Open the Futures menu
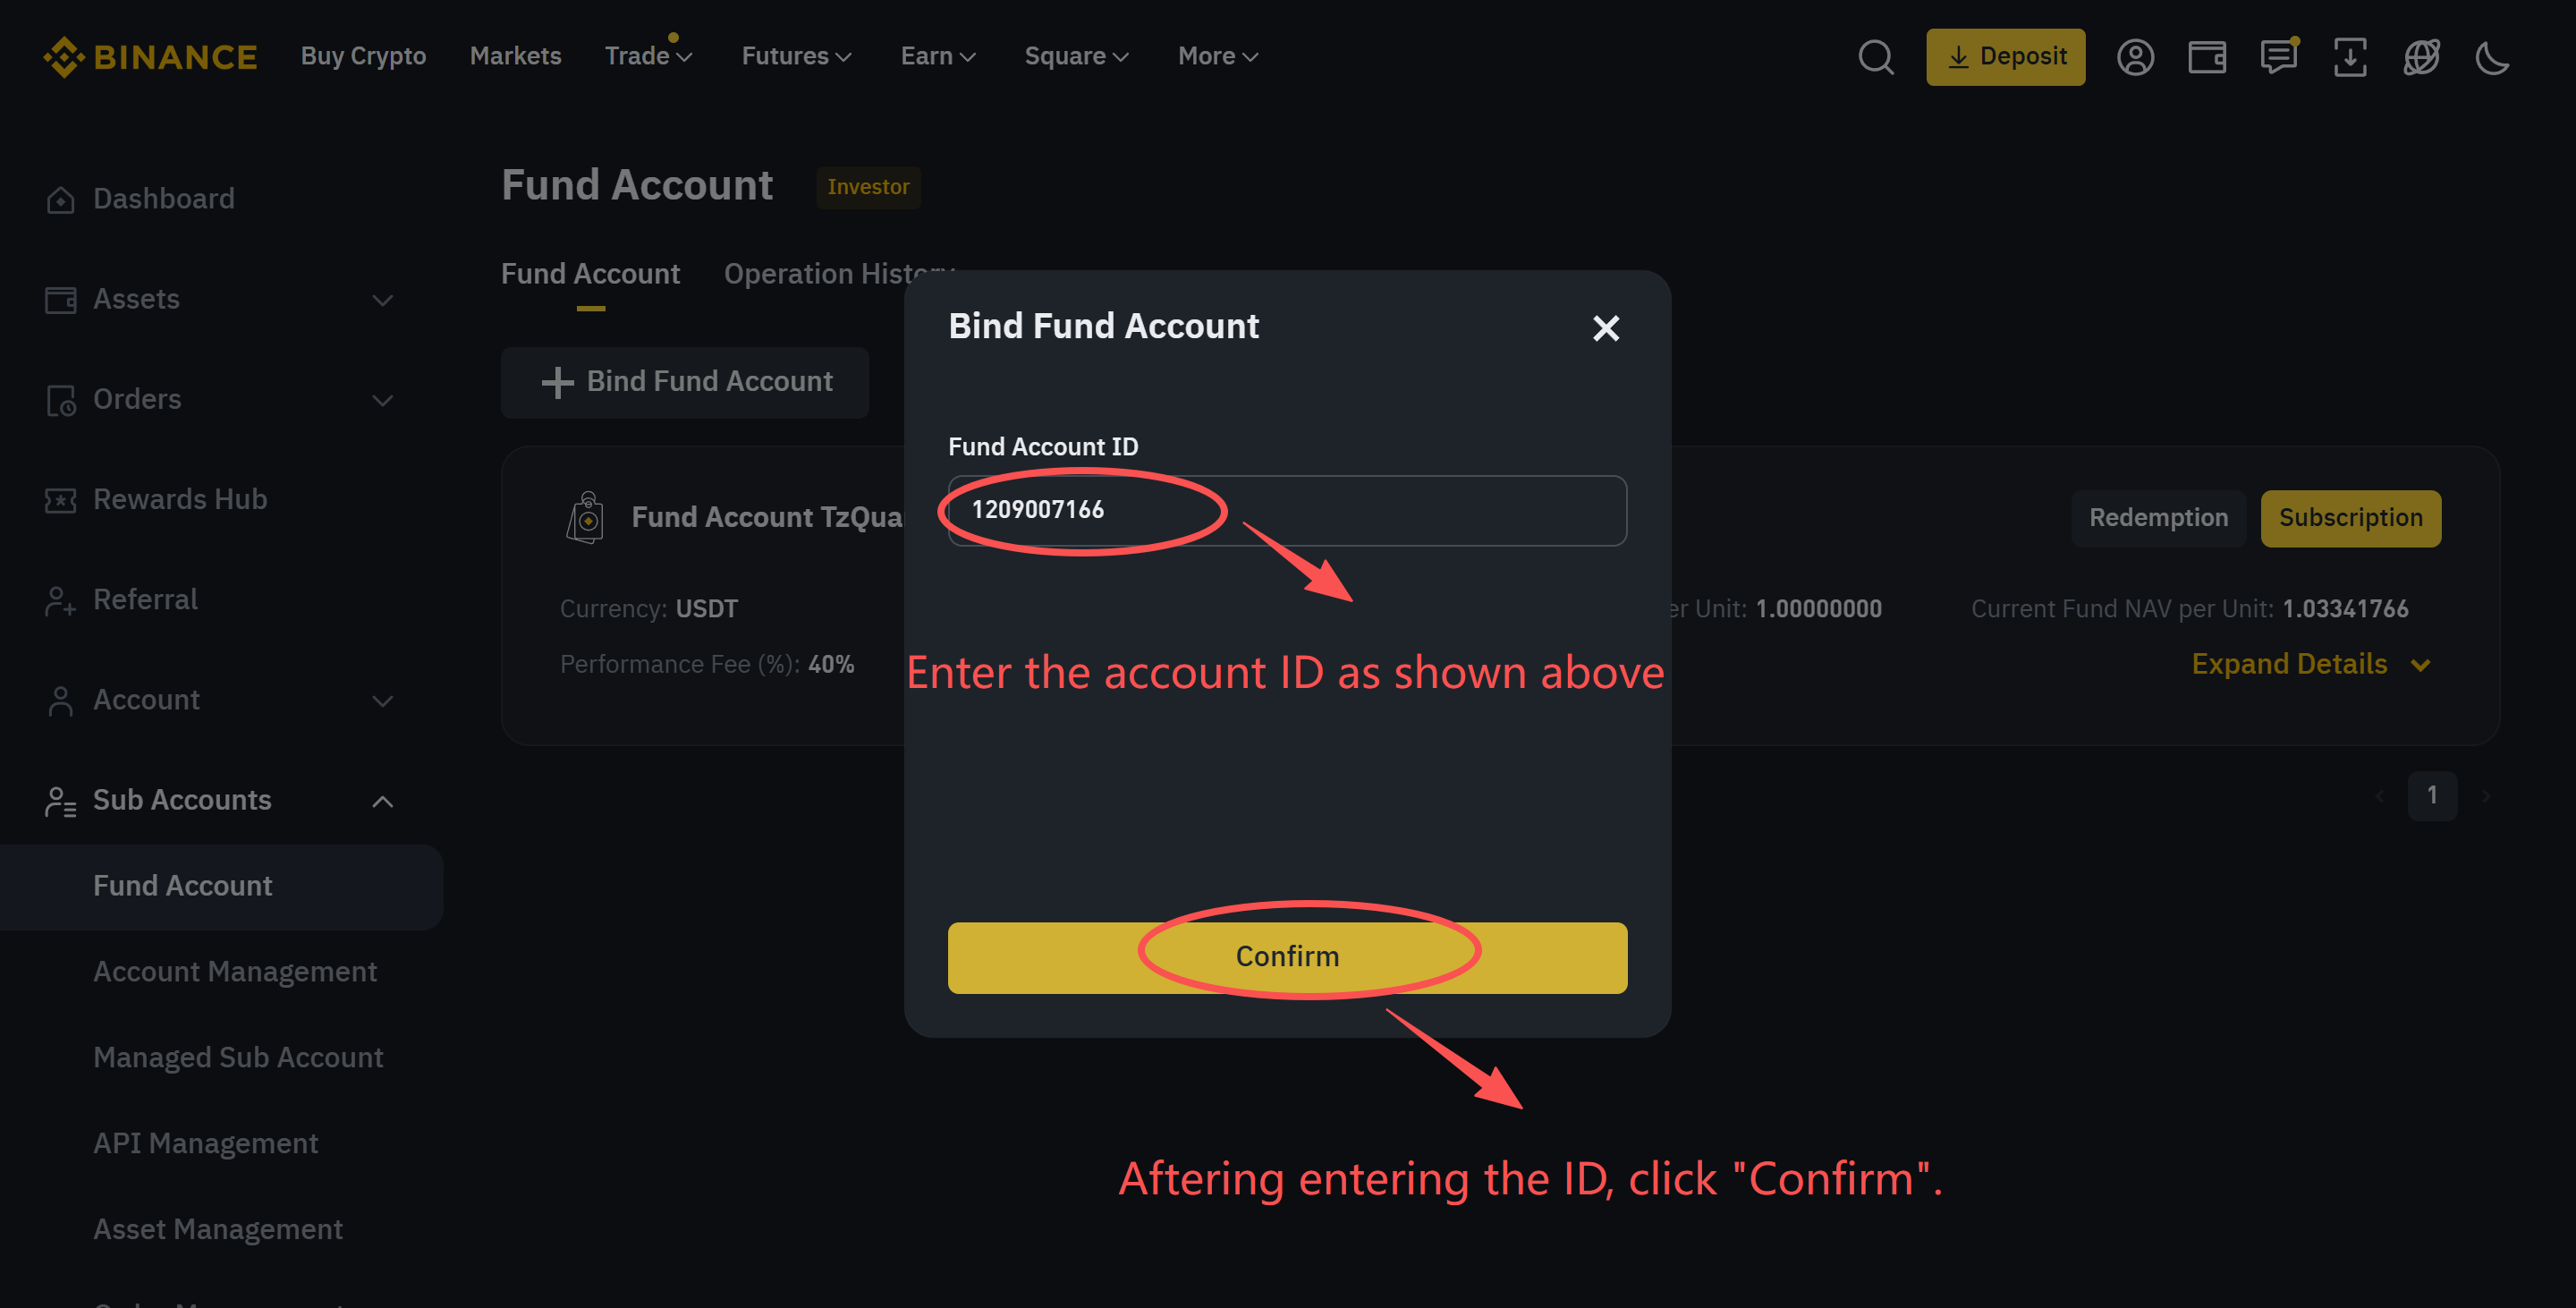The height and width of the screenshot is (1308, 2576). tap(795, 56)
